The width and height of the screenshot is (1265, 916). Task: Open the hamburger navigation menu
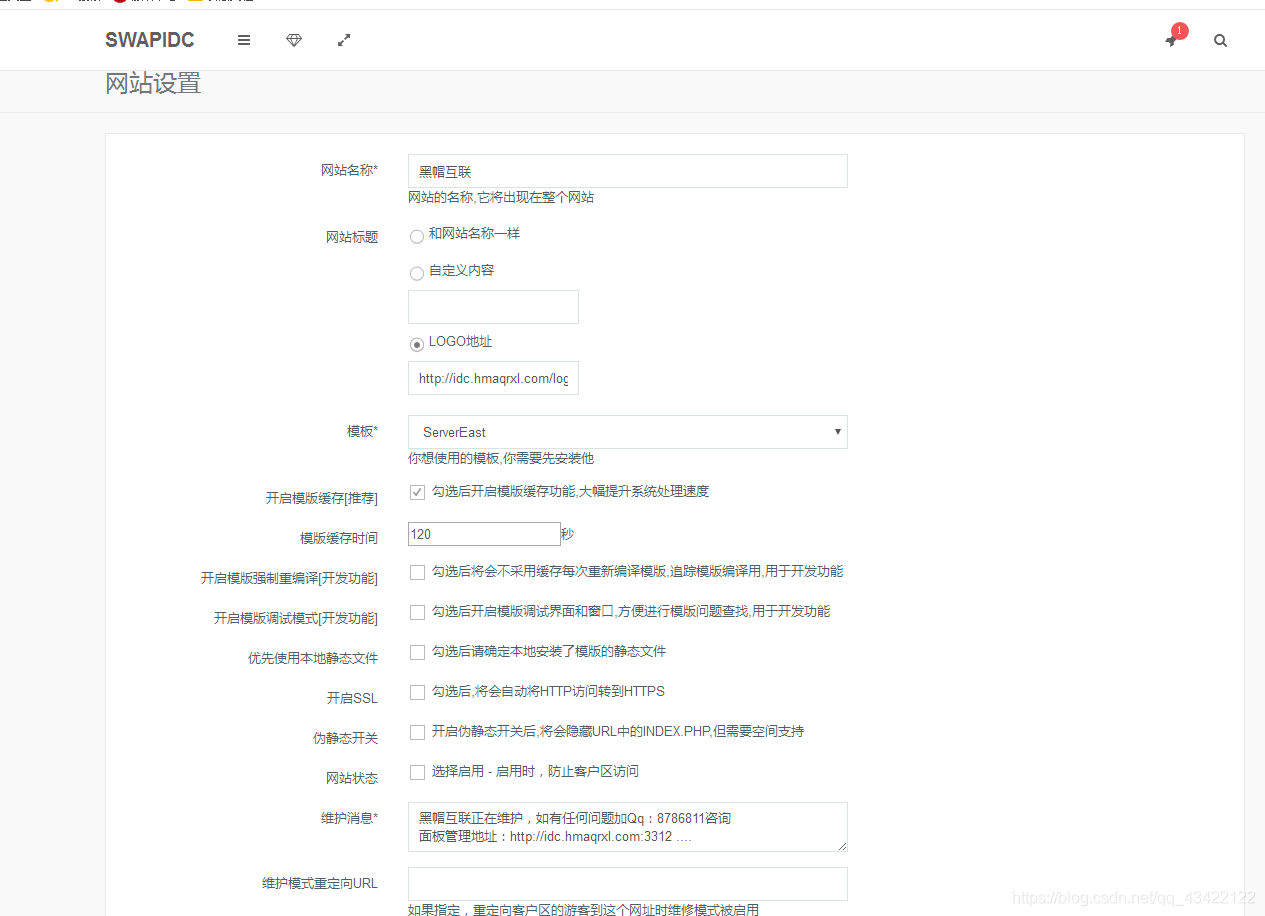(x=244, y=40)
